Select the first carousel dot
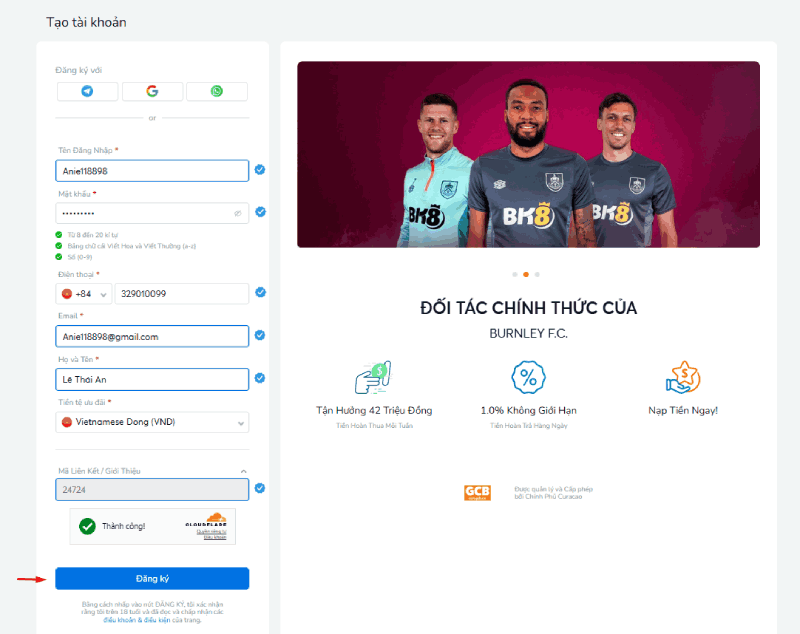Screen dimensions: 800x634 [x=515, y=274]
